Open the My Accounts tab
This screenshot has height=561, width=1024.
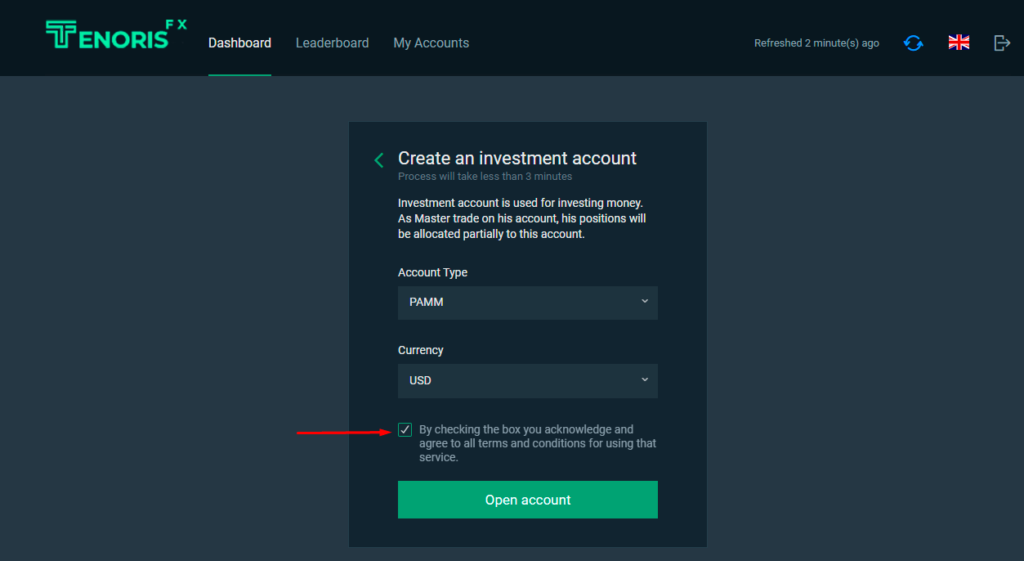point(431,43)
